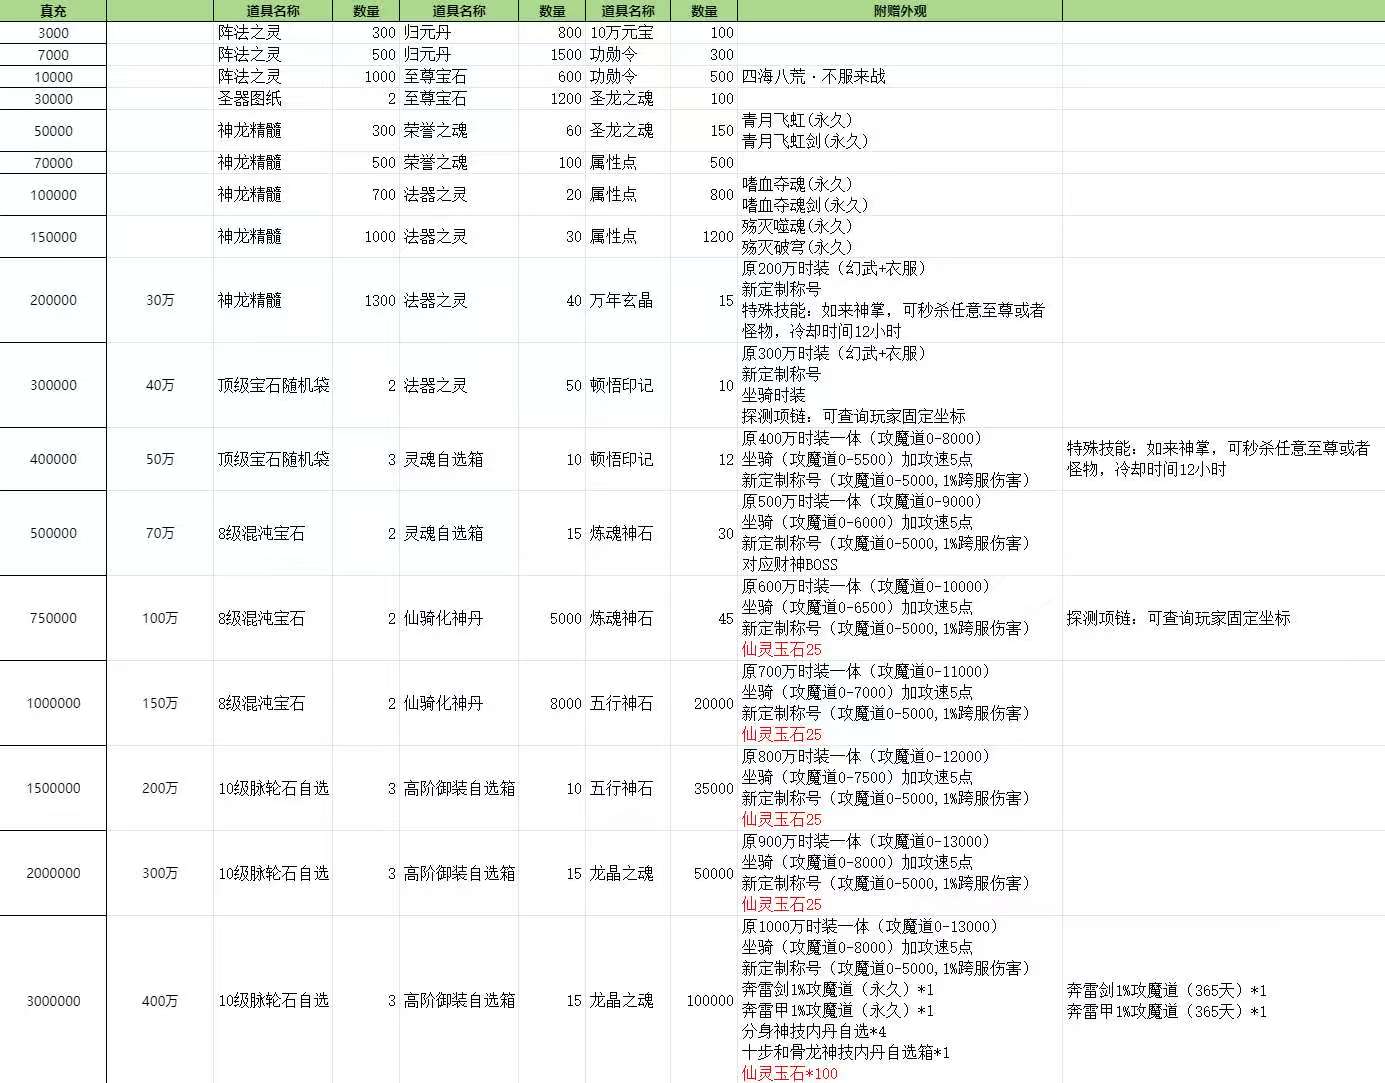
Task: Select the 30万 cell in second column
Action: pos(159,300)
